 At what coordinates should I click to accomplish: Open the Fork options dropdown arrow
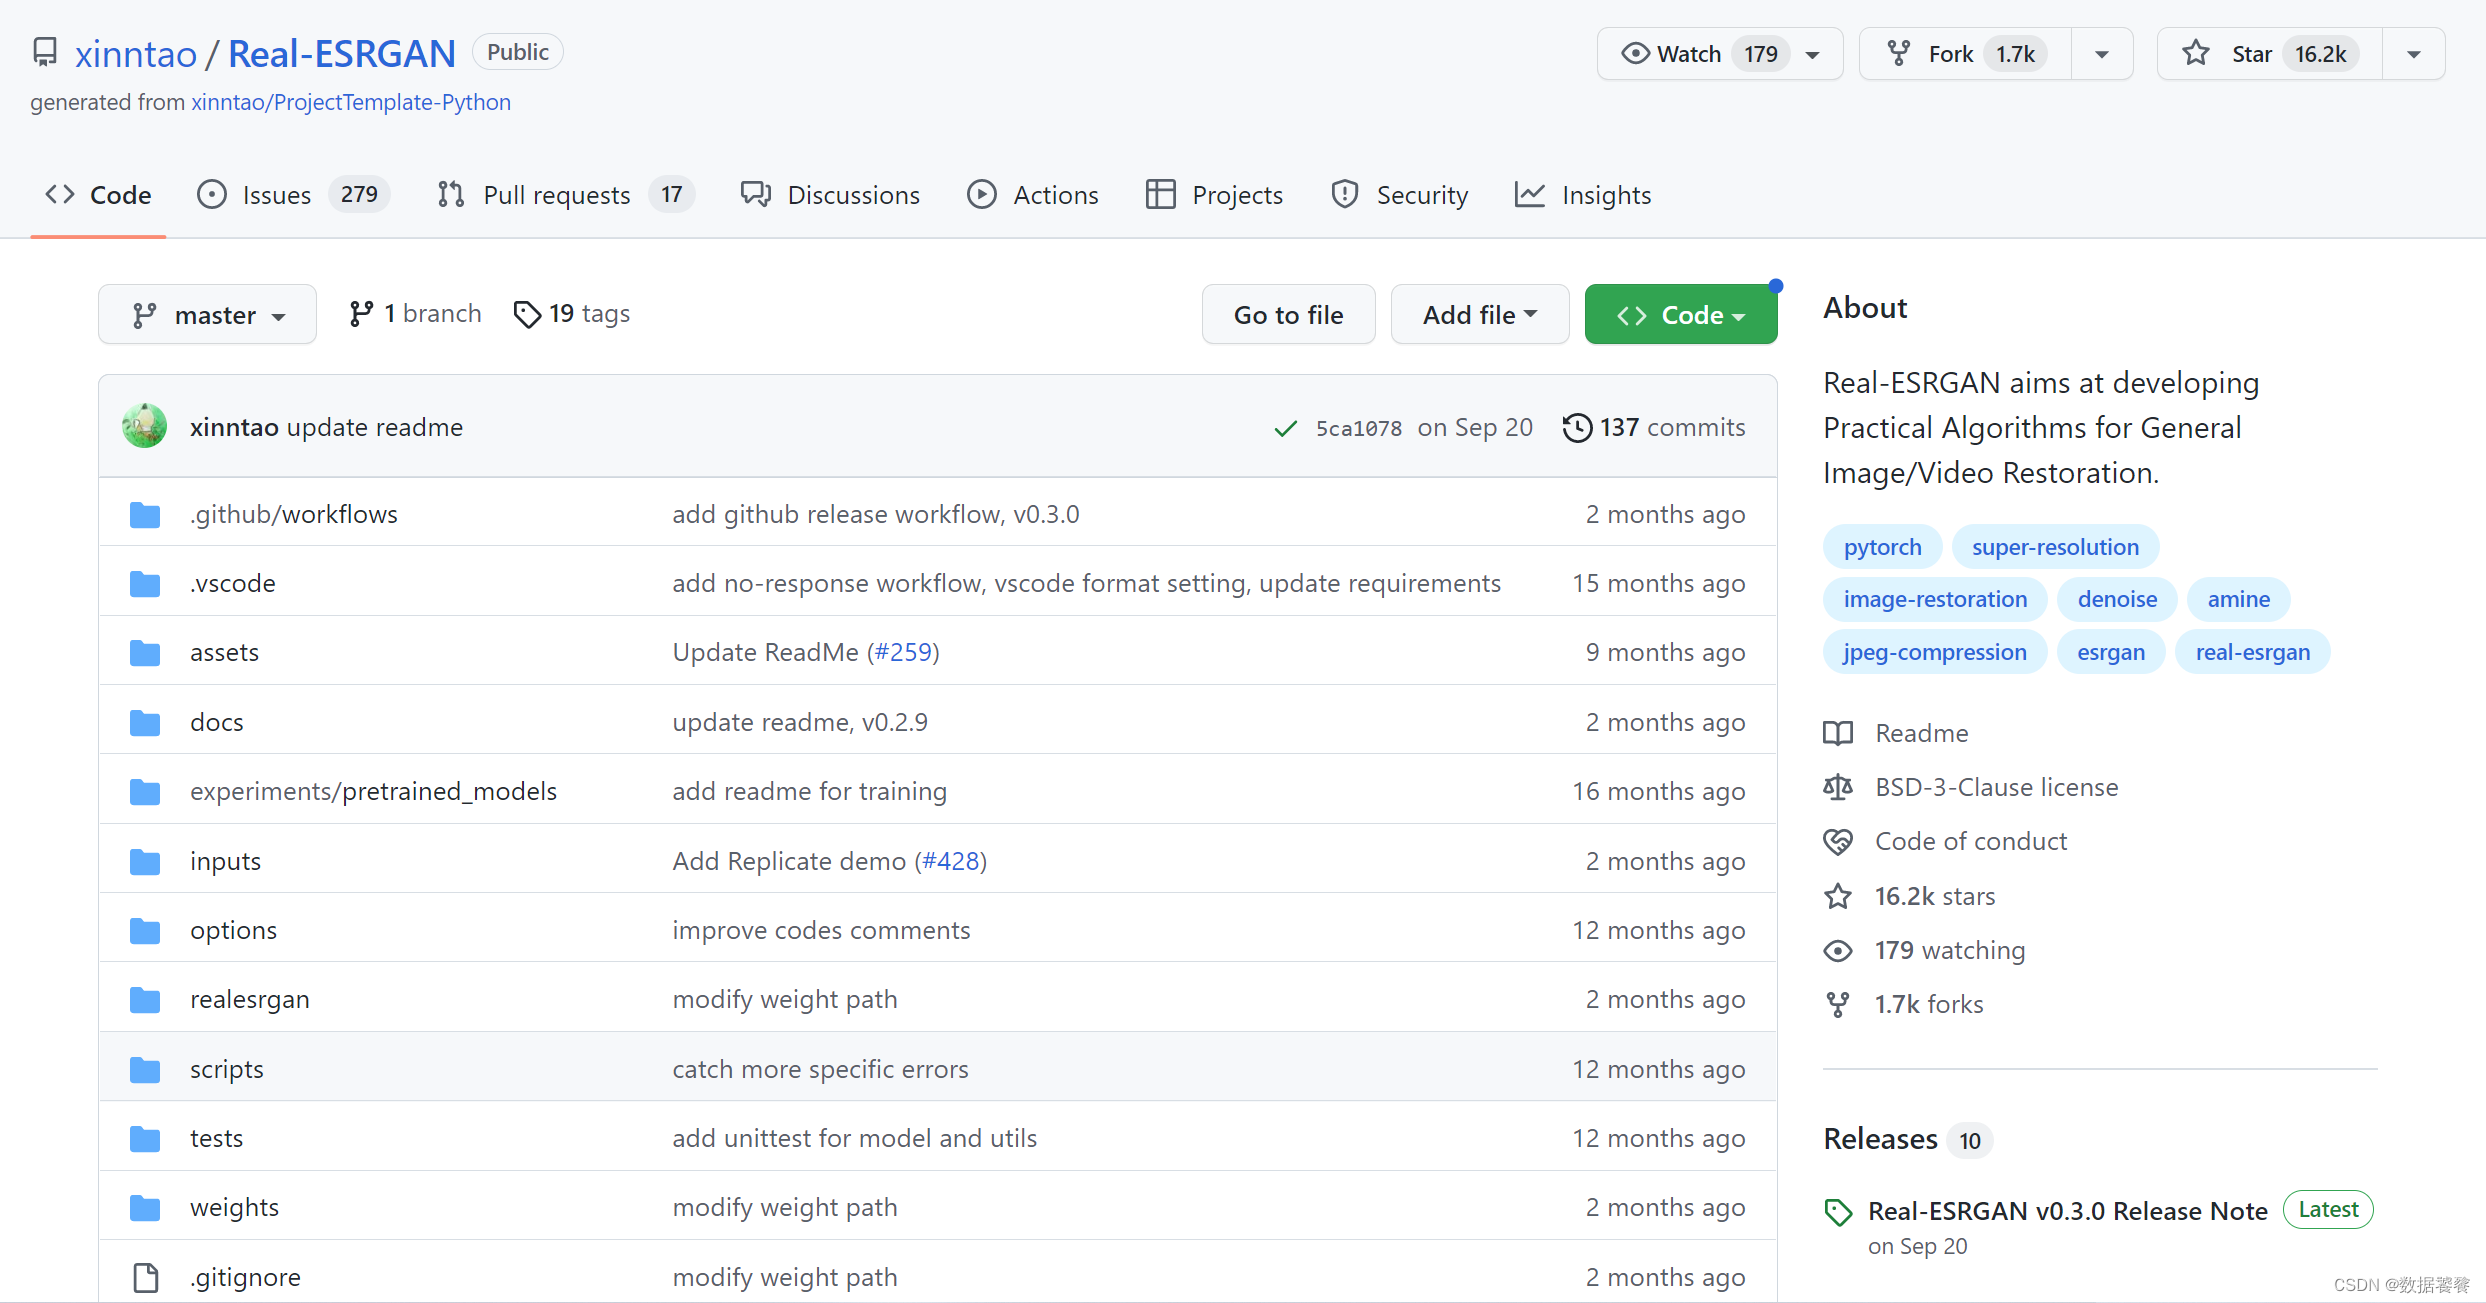tap(2101, 54)
